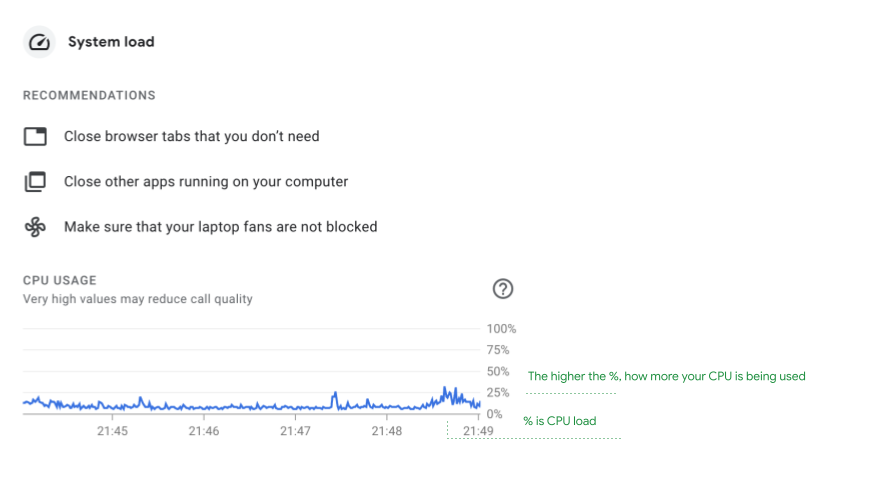Click the laptop fans not blocked recommendation
Screen dimensions: 874x491
tap(220, 227)
